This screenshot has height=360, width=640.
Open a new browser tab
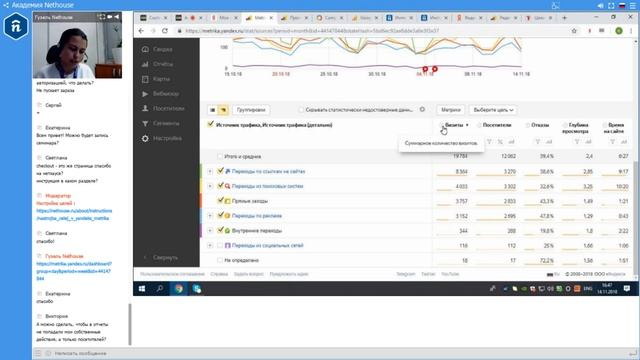[564, 18]
